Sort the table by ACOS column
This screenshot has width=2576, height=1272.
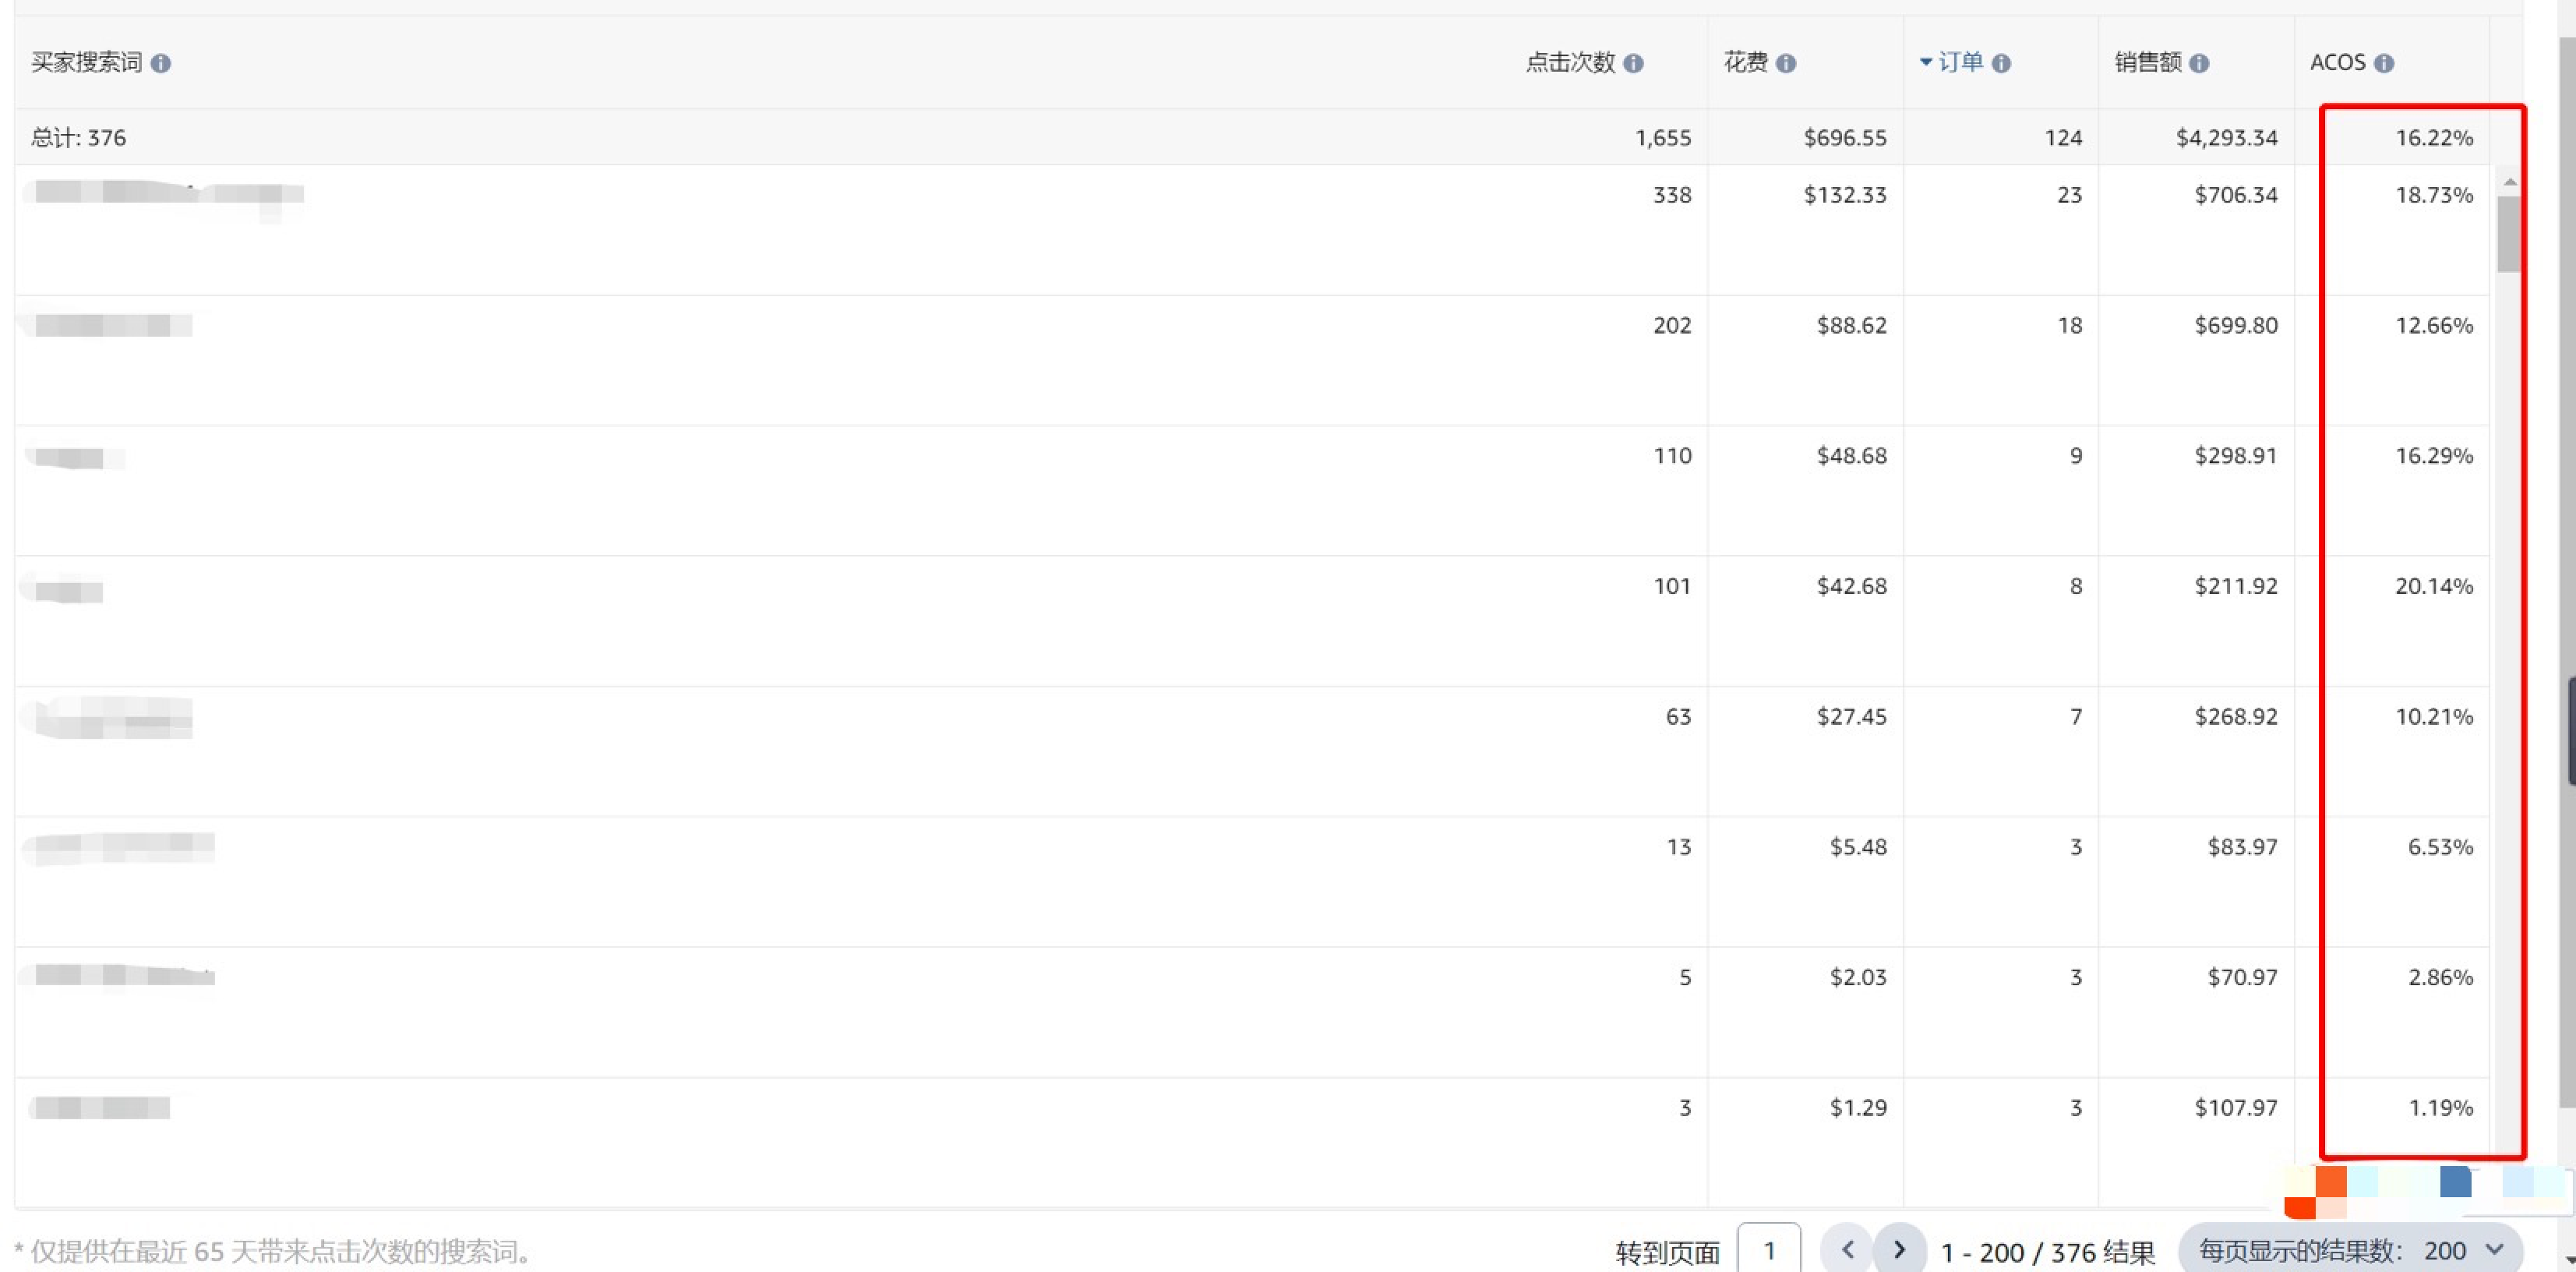click(2337, 63)
